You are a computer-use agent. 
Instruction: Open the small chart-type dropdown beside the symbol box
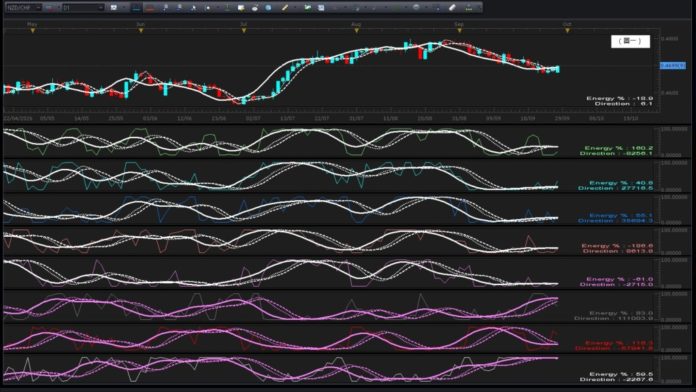[x=52, y=8]
